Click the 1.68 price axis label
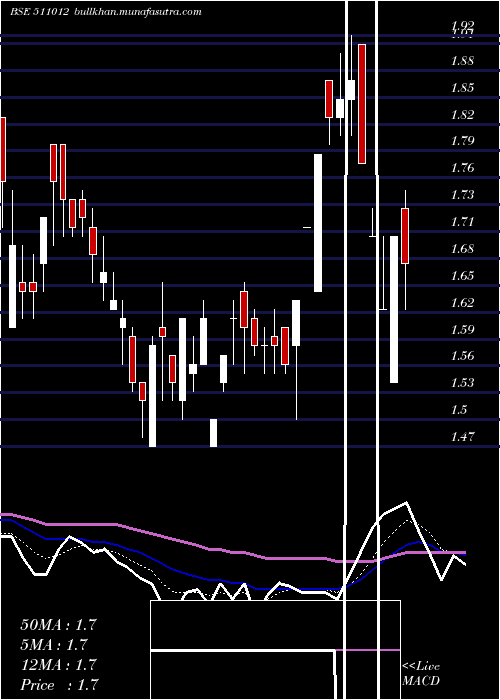The width and height of the screenshot is (500, 700). (462, 249)
